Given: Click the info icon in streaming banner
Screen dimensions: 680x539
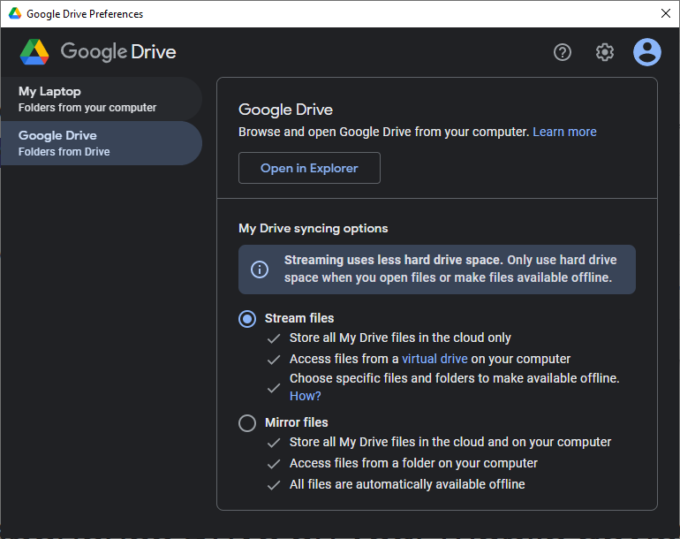Looking at the screenshot, I should tap(259, 270).
